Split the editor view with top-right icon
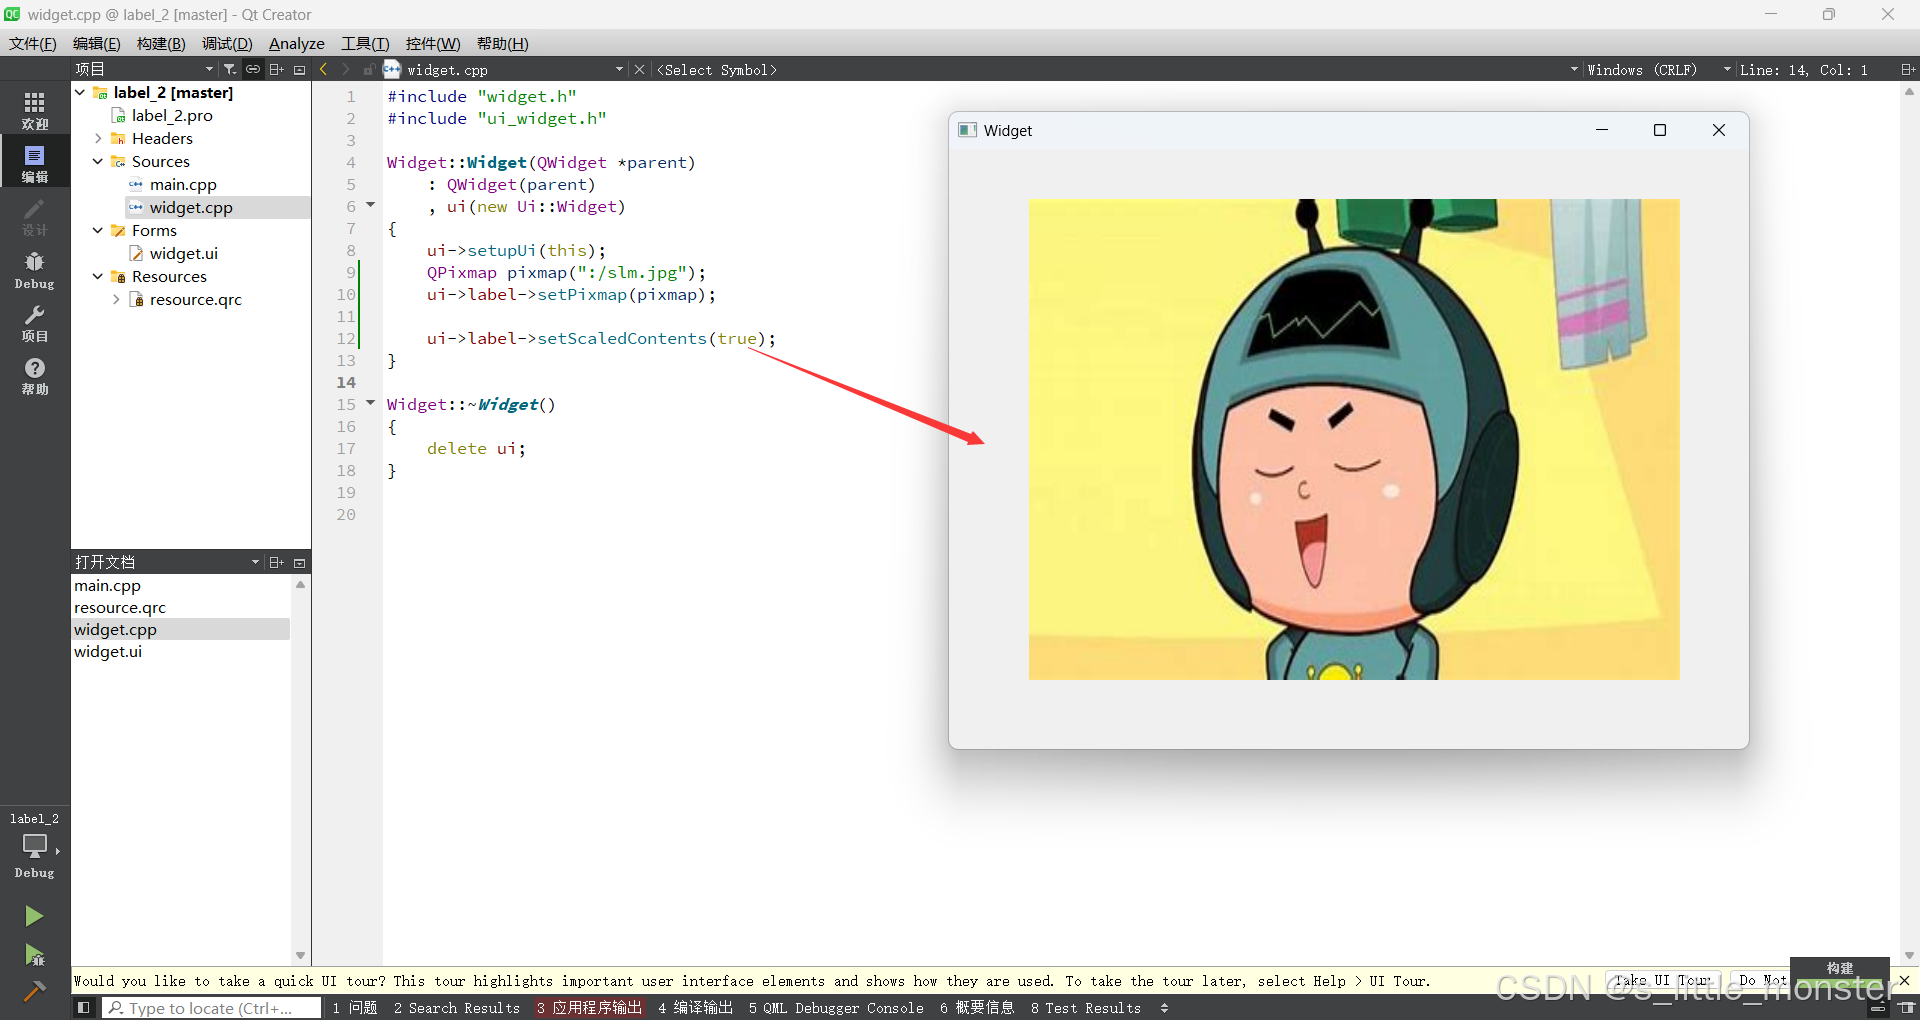The width and height of the screenshot is (1920, 1020). tap(1907, 69)
